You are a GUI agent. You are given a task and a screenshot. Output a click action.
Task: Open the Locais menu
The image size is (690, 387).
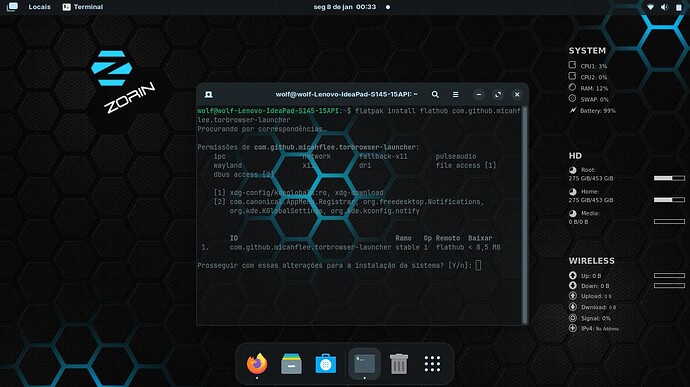click(x=39, y=7)
